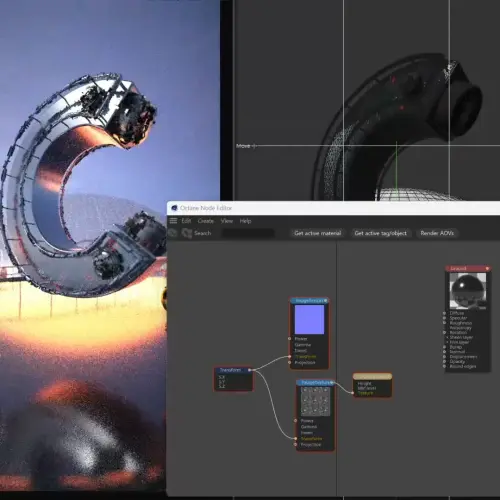The height and width of the screenshot is (500, 500).
Task: Click the Render AOVs button
Action: pyautogui.click(x=437, y=233)
